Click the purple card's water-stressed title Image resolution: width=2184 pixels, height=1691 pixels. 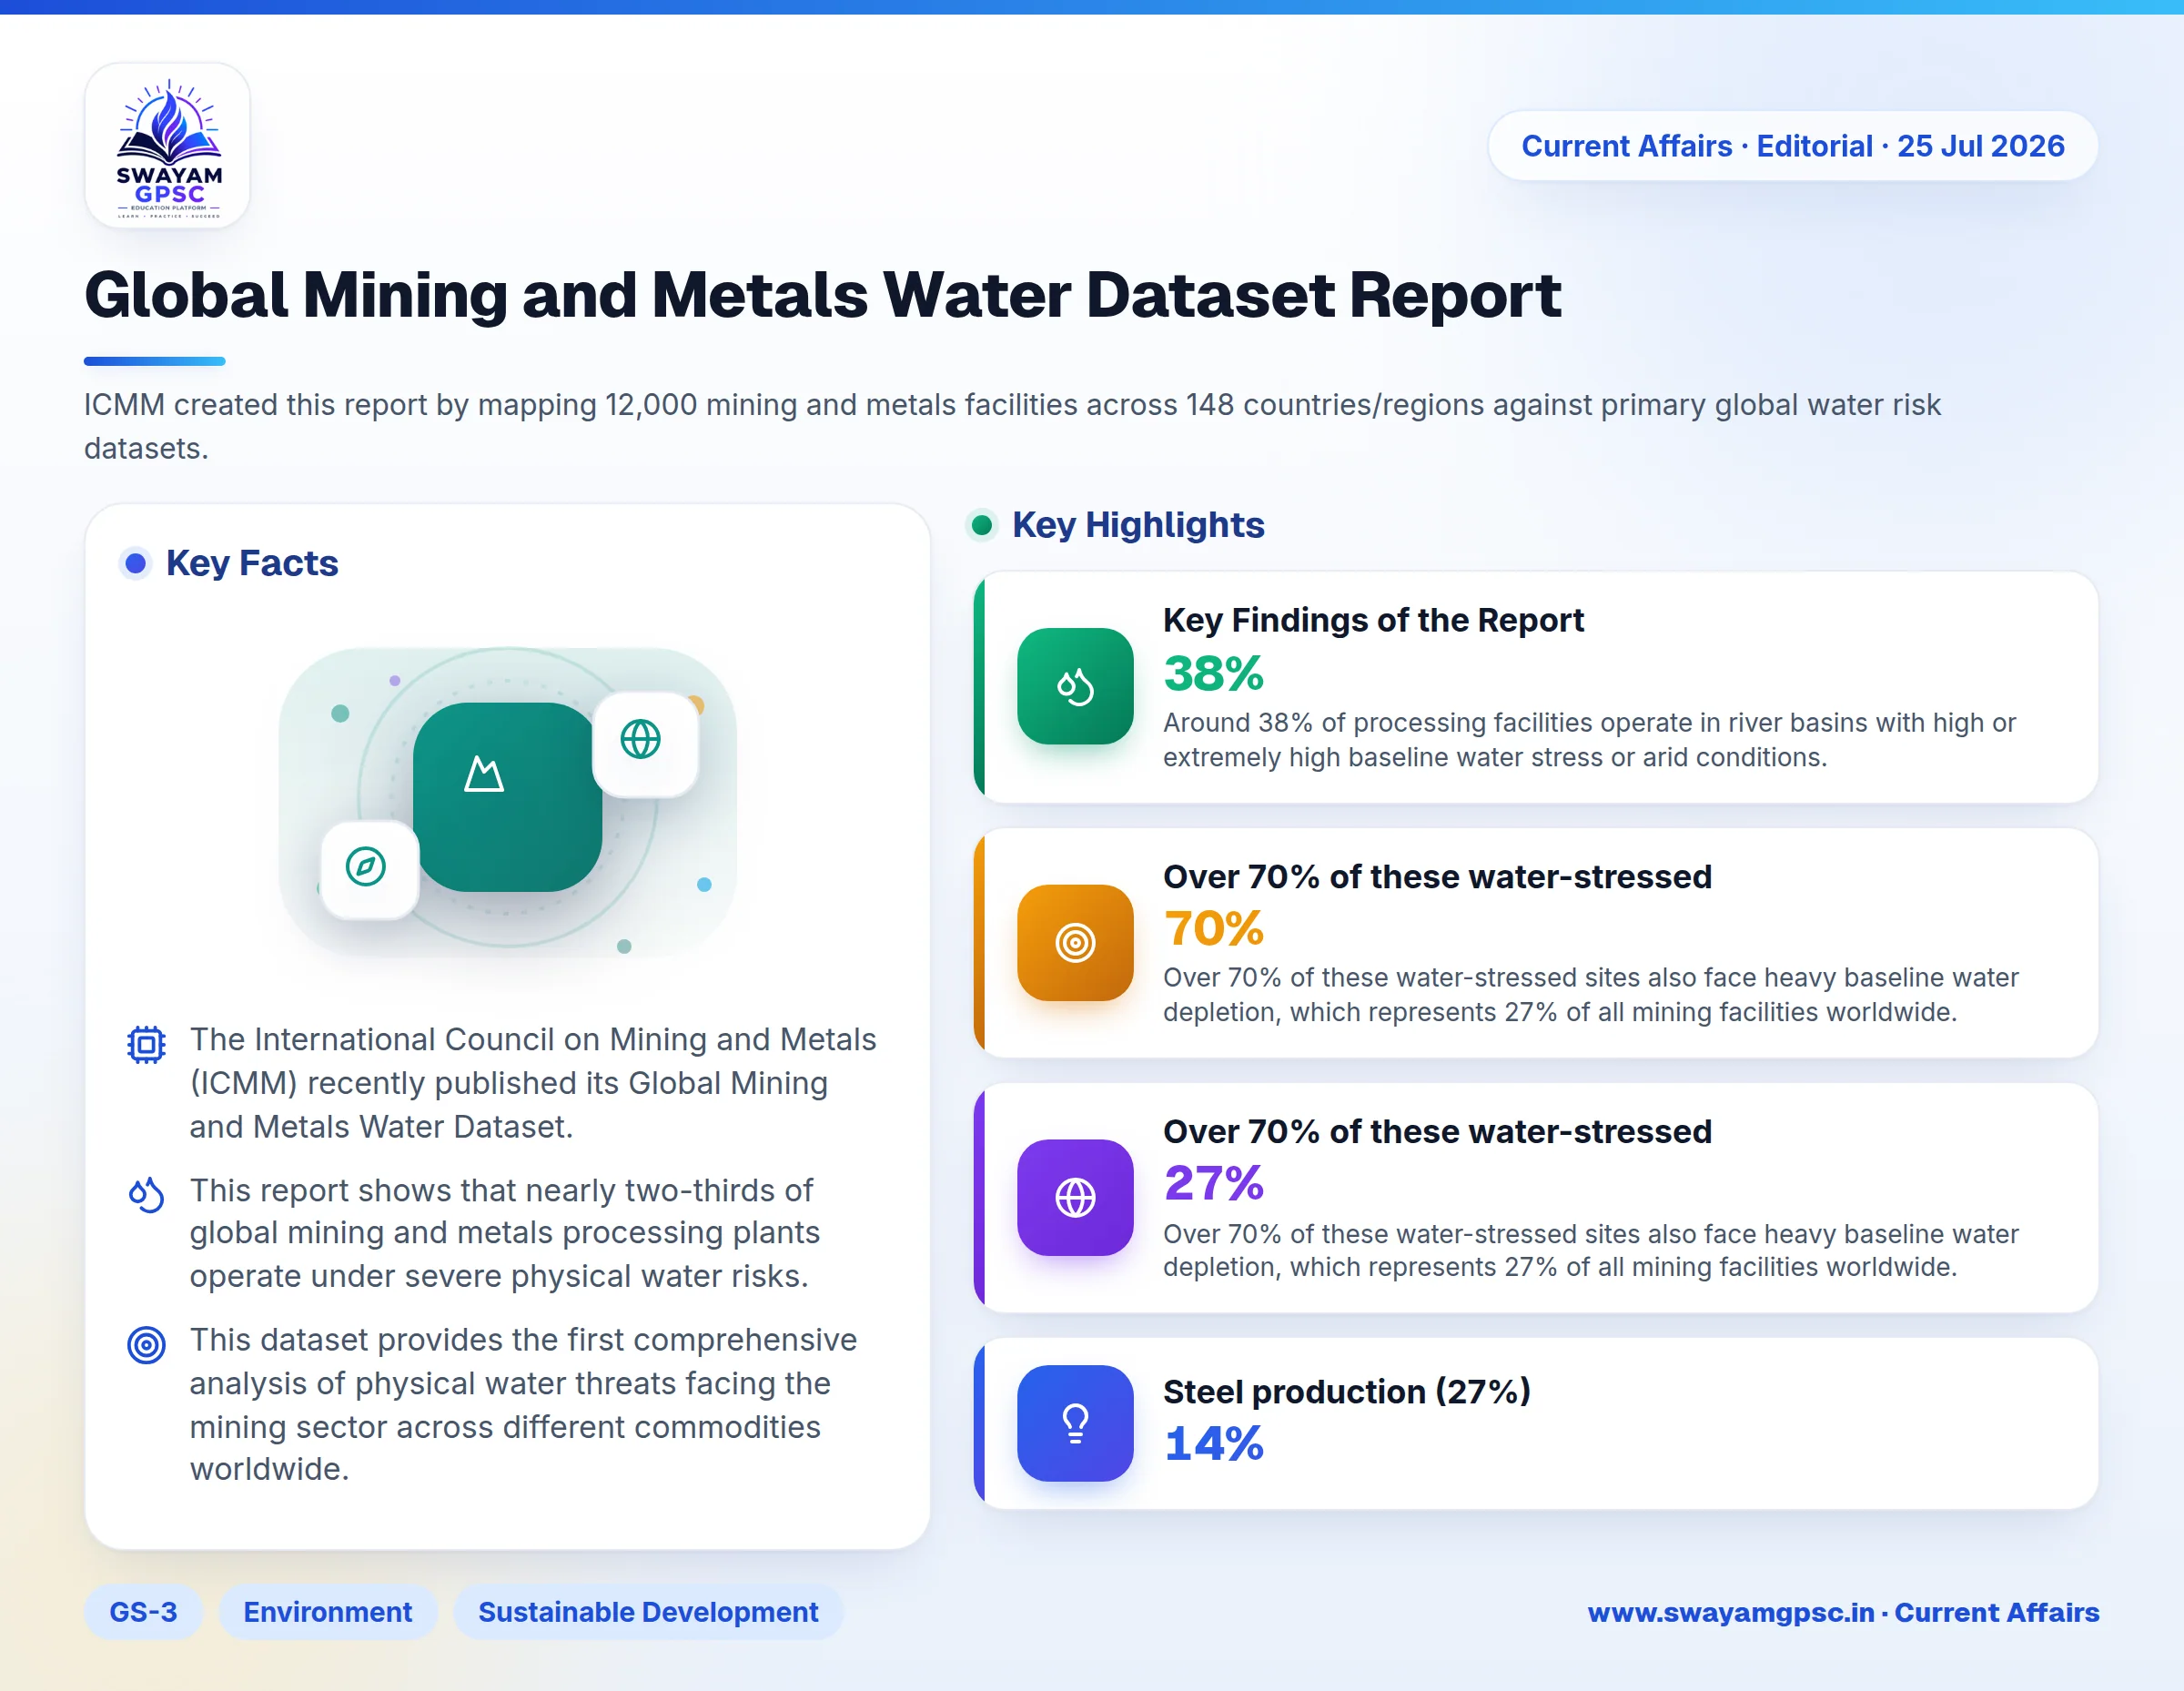coord(1437,1132)
